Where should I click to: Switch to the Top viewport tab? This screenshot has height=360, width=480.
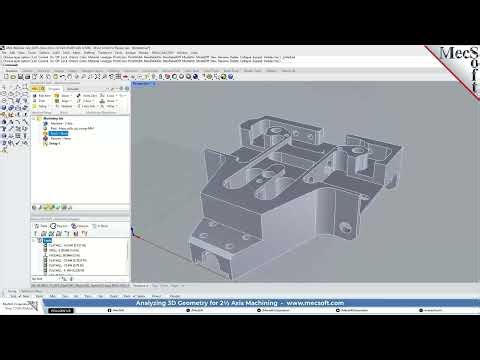click(x=155, y=286)
